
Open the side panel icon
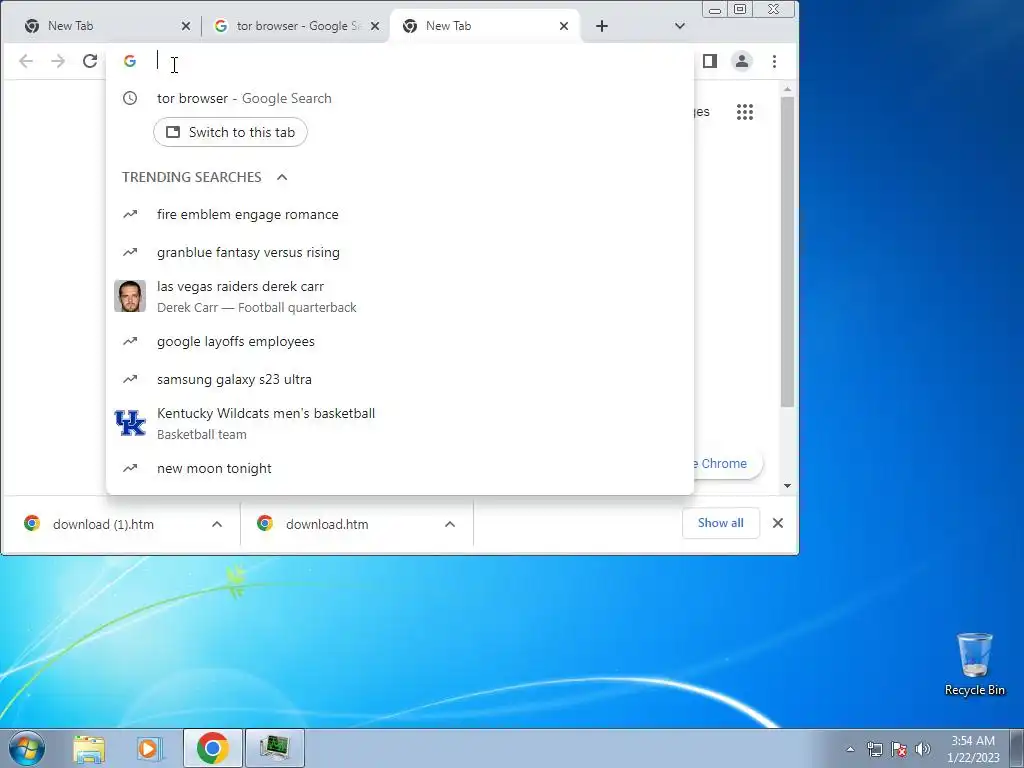710,61
